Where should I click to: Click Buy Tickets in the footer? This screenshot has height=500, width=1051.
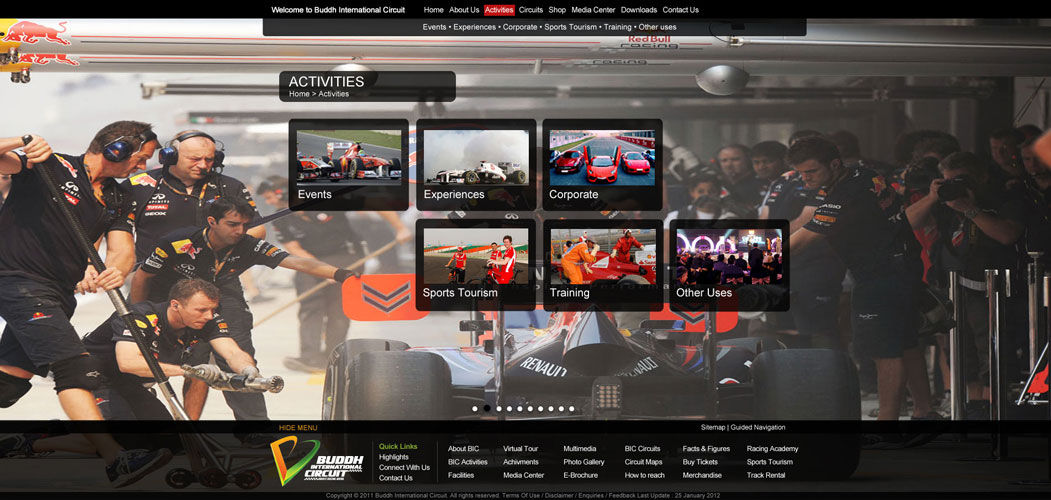pyautogui.click(x=700, y=462)
